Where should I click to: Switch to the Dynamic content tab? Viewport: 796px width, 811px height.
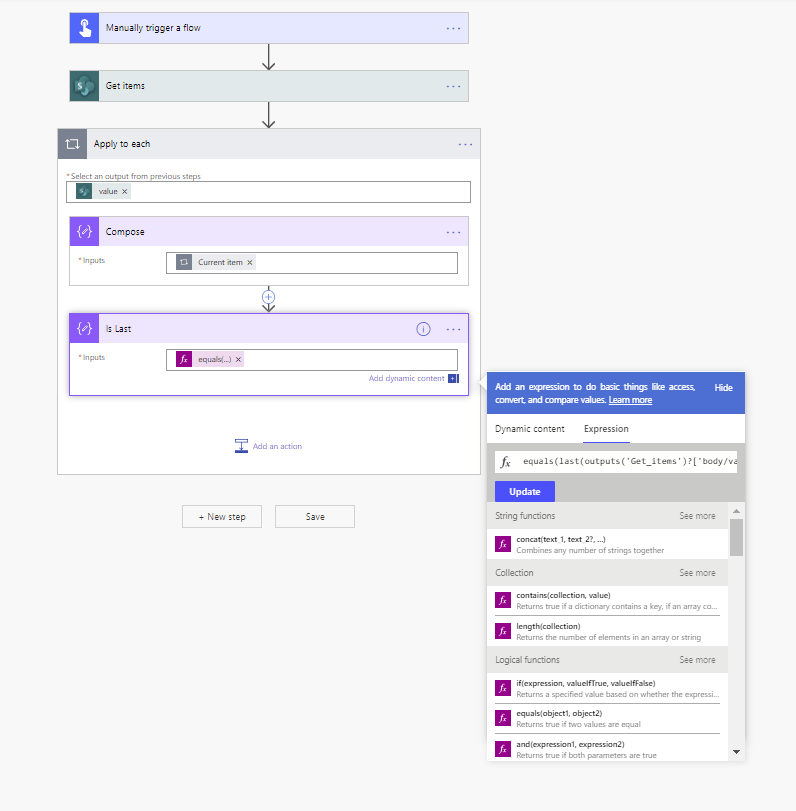point(530,429)
